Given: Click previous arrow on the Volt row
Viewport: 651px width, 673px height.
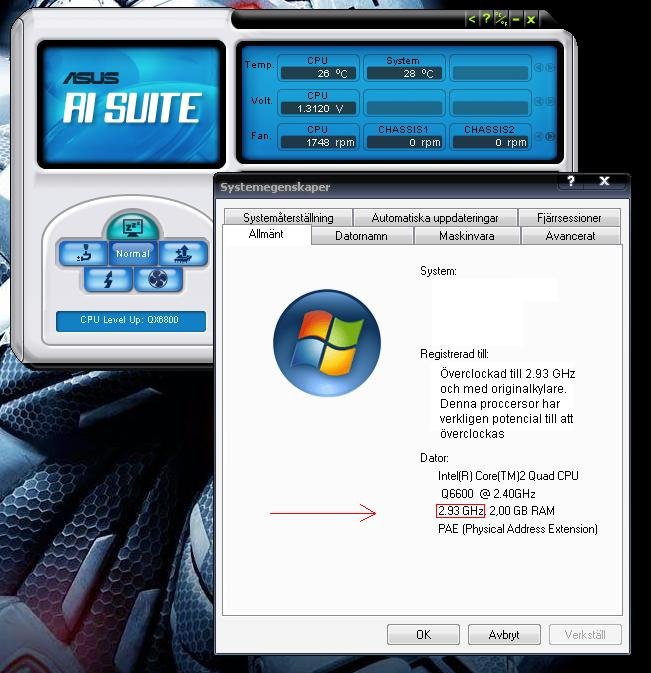Looking at the screenshot, I should point(539,101).
